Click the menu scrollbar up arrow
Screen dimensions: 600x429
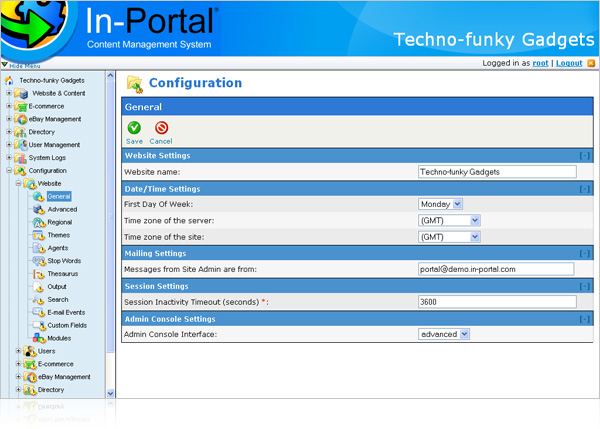tap(110, 75)
